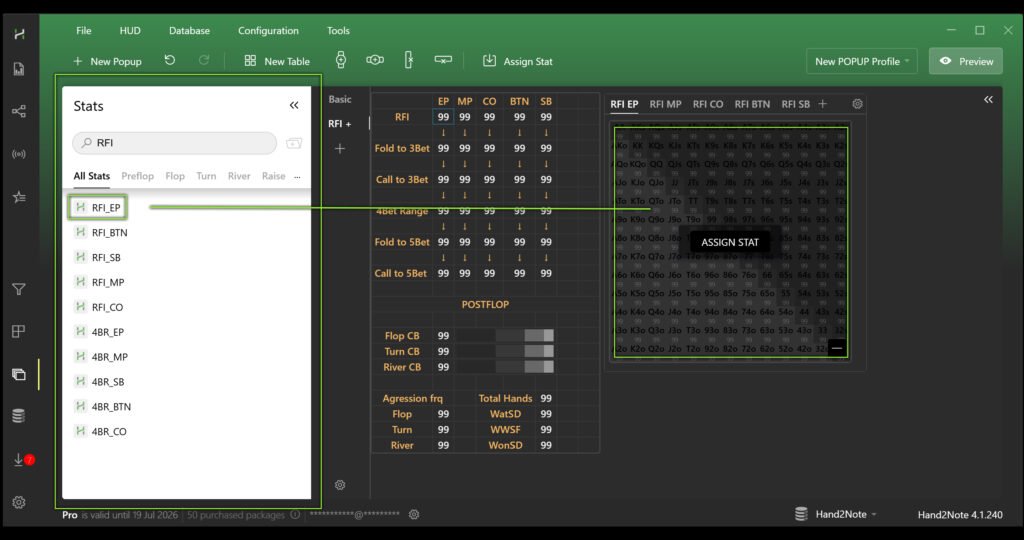Click the share nodes icon in the sidebar
1024x540 pixels.
pos(18,111)
